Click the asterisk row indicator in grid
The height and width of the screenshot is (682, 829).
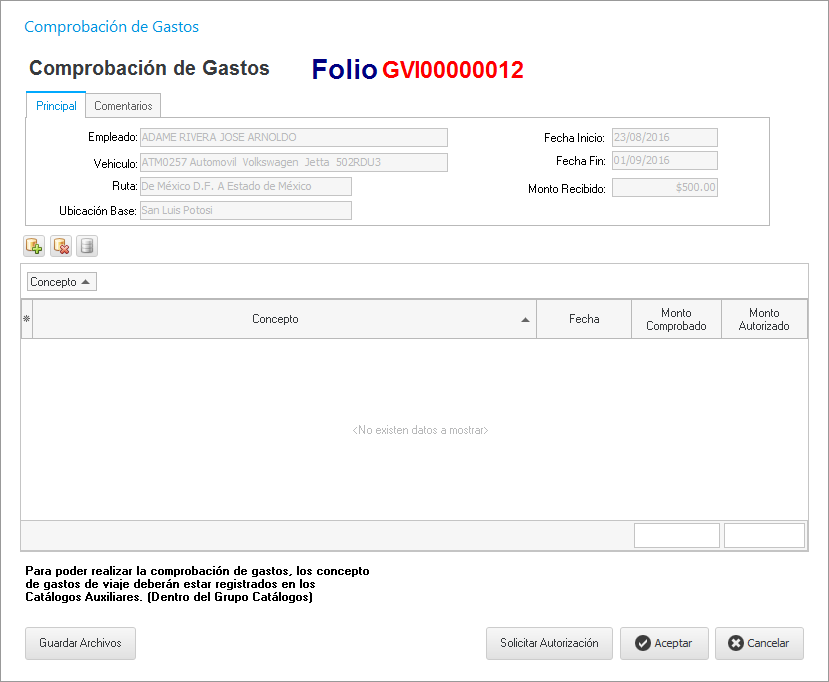pos(26,319)
